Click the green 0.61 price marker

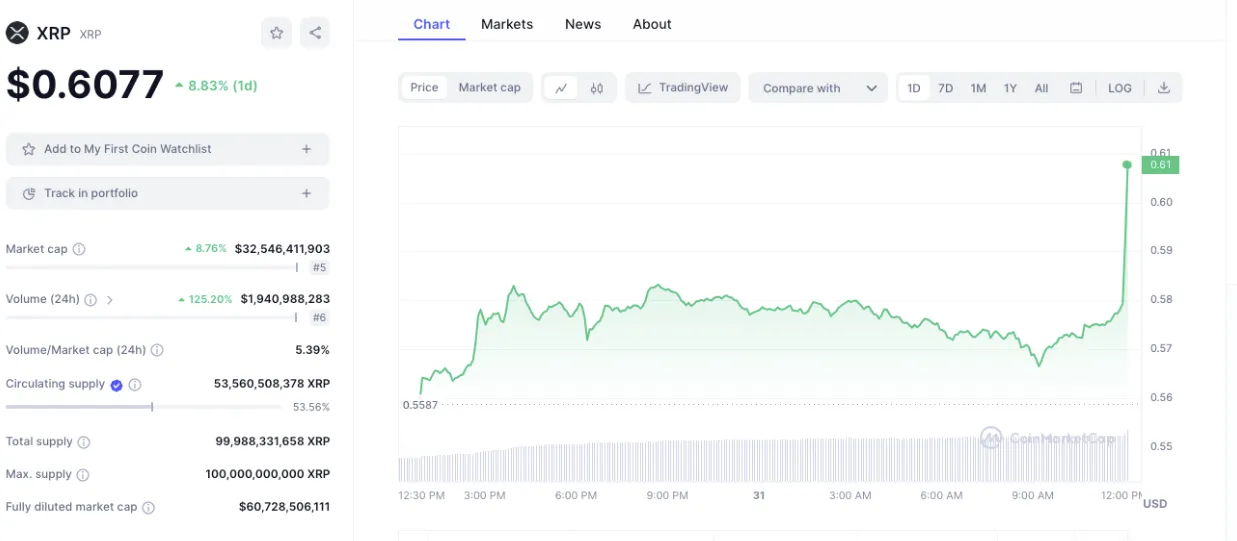point(1160,165)
